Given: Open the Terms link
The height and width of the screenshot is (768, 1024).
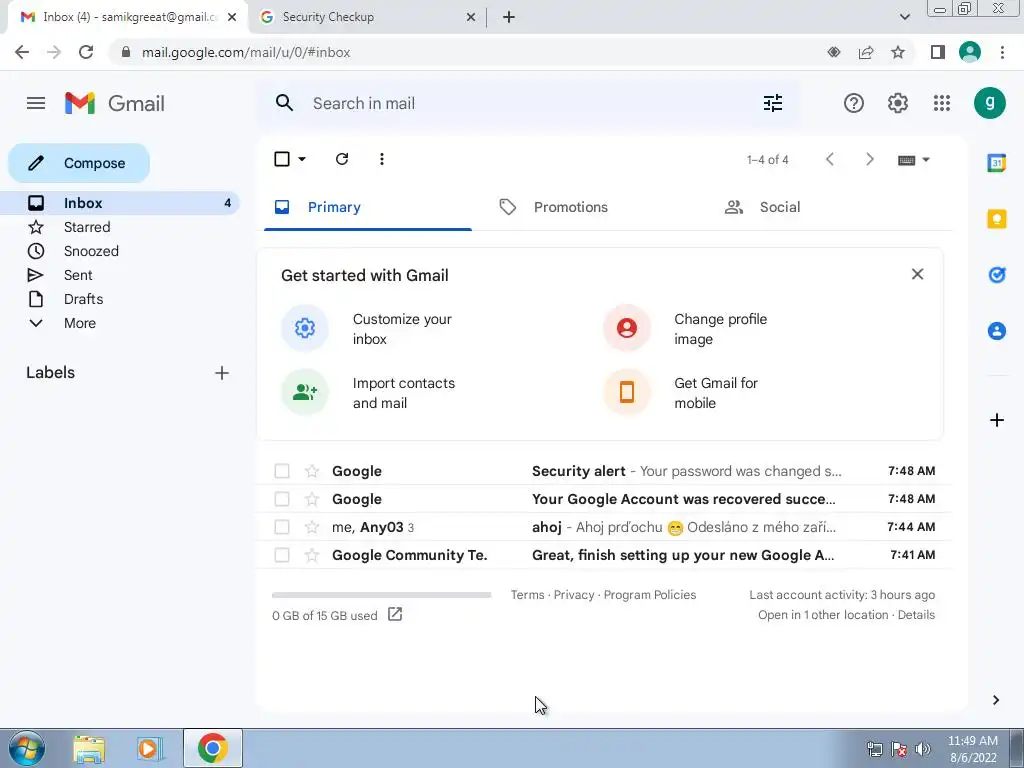Looking at the screenshot, I should click(528, 595).
